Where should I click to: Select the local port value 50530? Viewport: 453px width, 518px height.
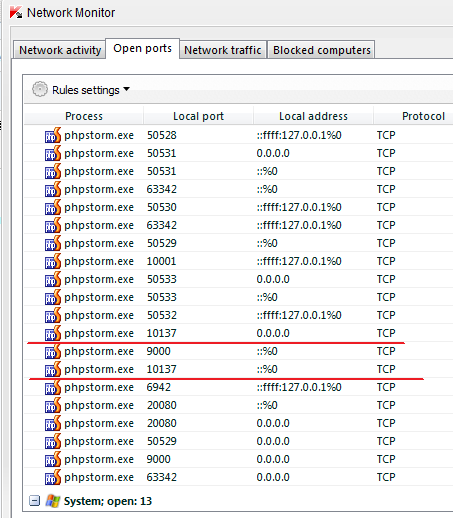click(162, 207)
